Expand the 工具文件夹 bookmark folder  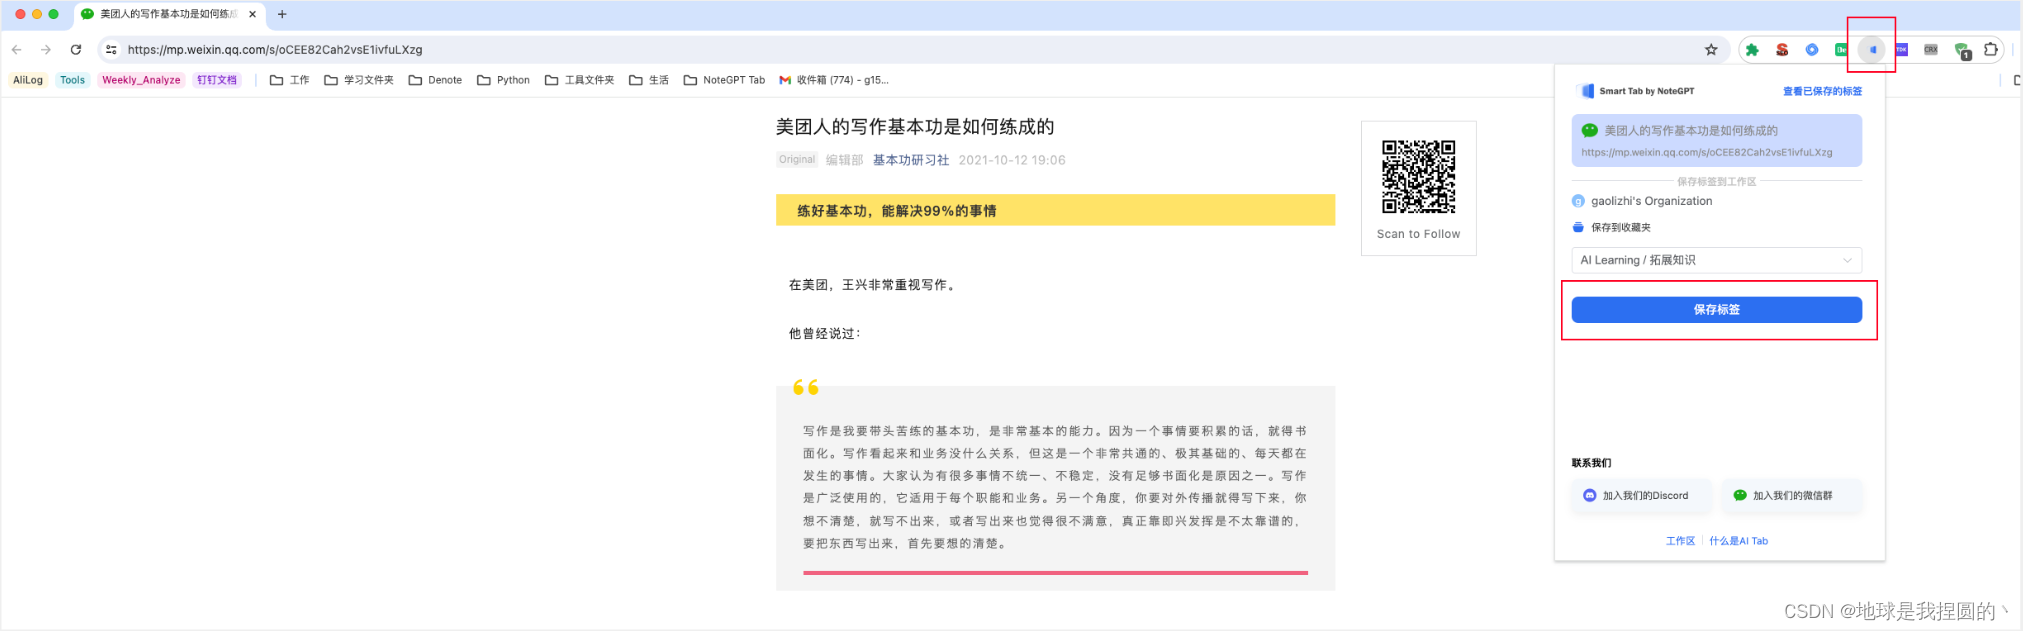click(579, 80)
